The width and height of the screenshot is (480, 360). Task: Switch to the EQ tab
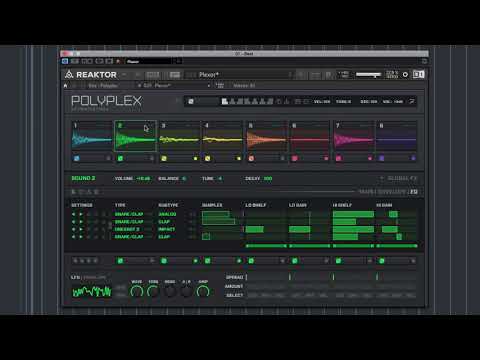coord(413,192)
